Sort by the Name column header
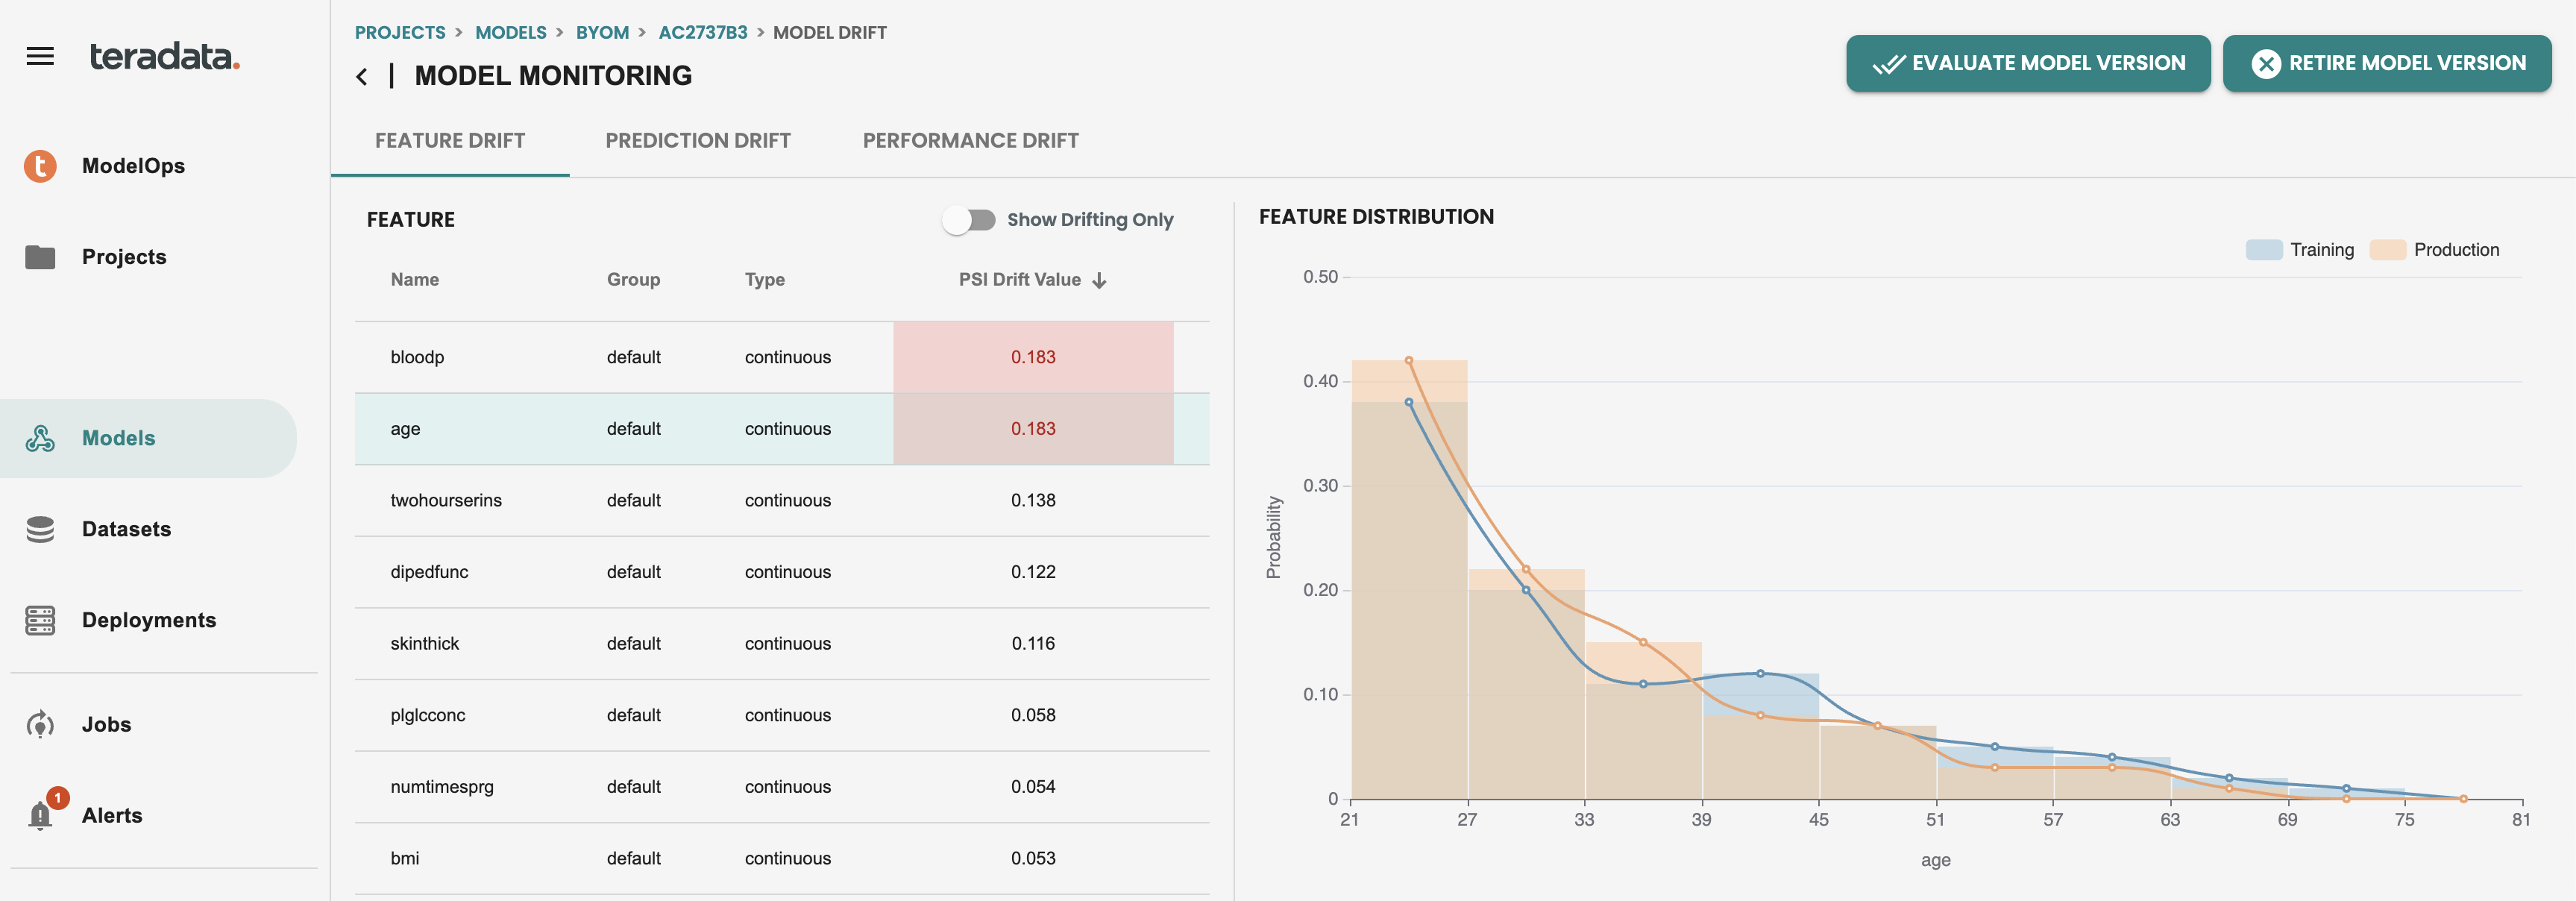The width and height of the screenshot is (2576, 901). tap(415, 280)
